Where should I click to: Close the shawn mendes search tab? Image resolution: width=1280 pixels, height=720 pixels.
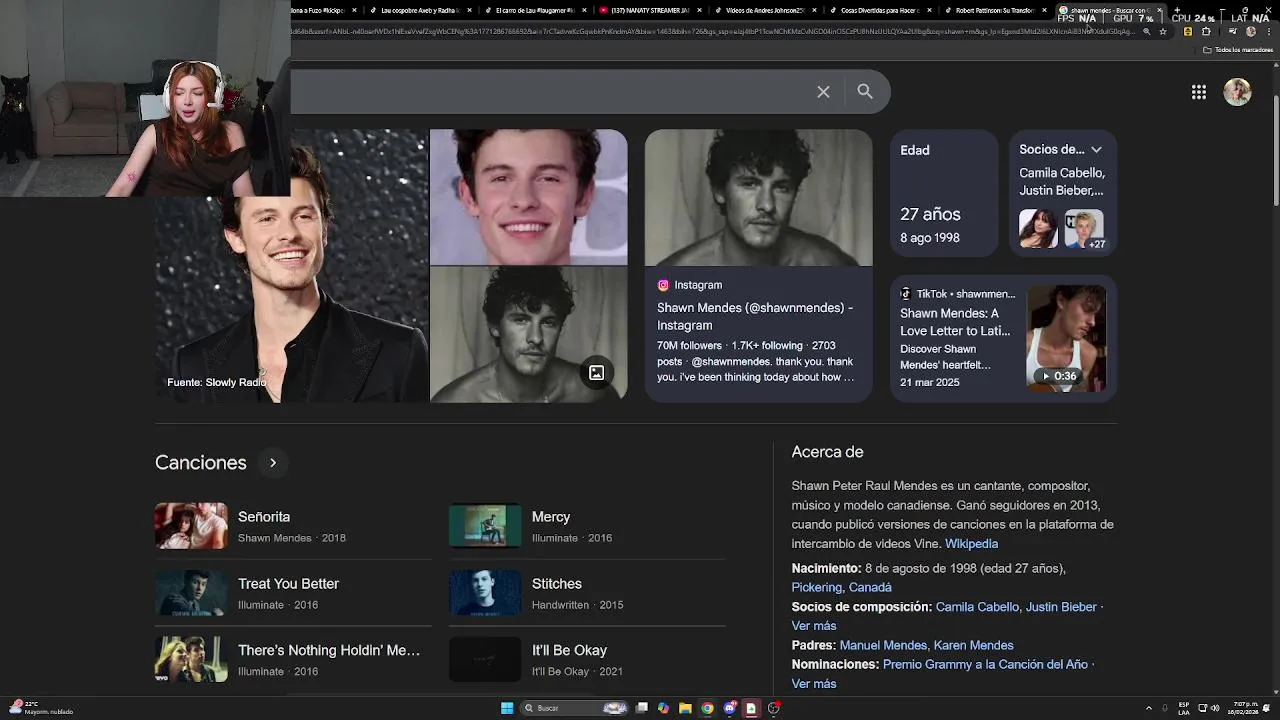click(x=1160, y=10)
